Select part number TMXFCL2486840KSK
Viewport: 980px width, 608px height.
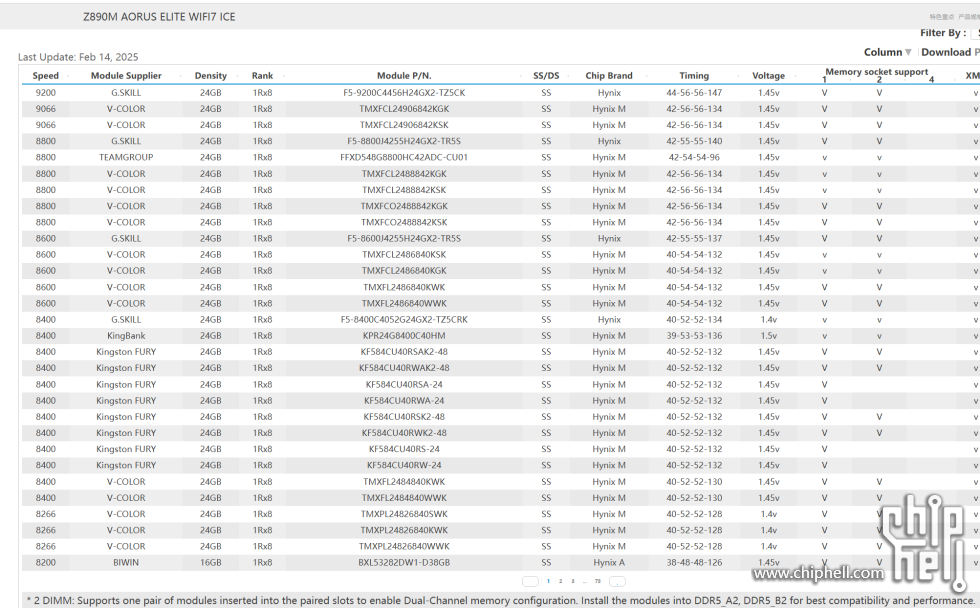click(x=404, y=255)
